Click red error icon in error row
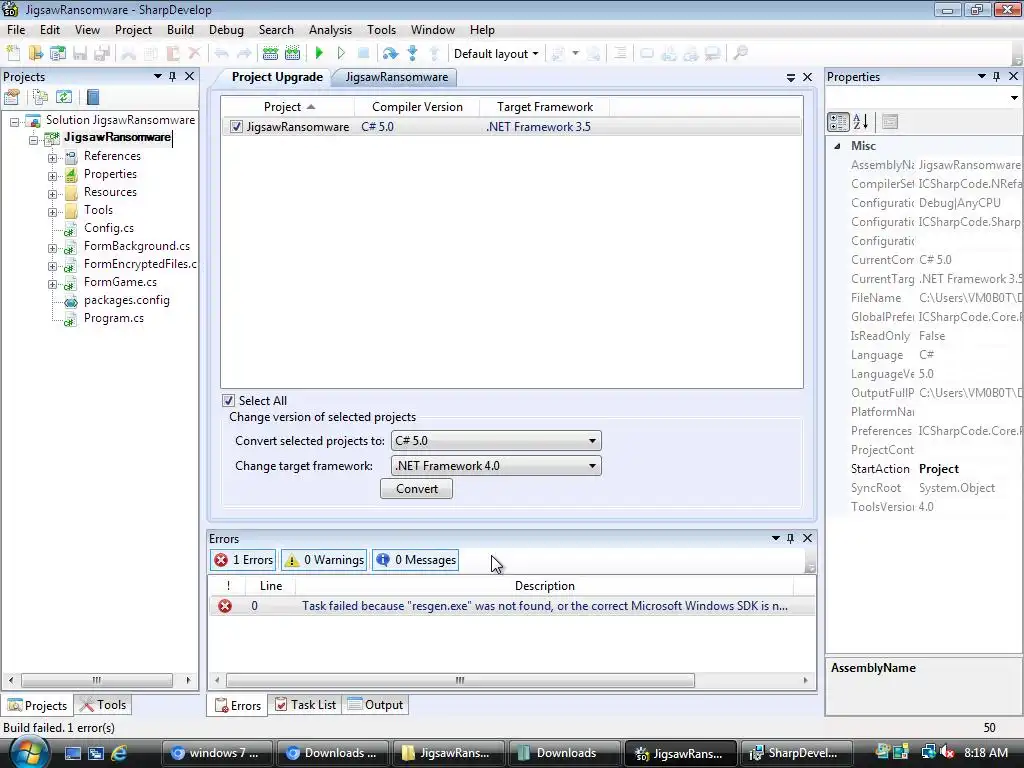Screen dimensions: 1024x768 pyautogui.click(x=225, y=606)
